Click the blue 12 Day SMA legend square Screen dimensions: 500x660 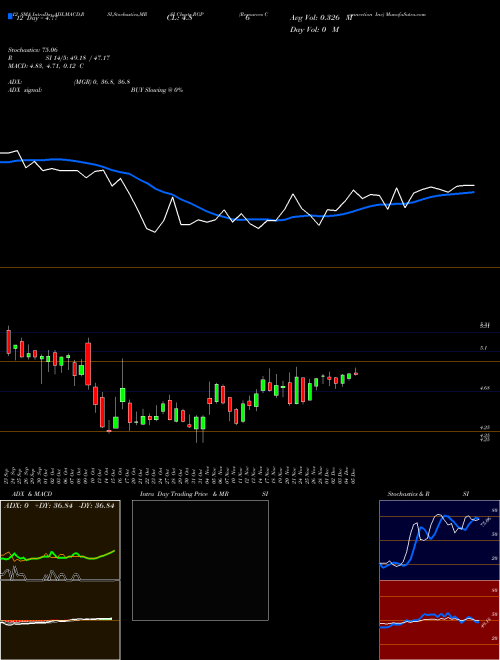click(x=10, y=16)
